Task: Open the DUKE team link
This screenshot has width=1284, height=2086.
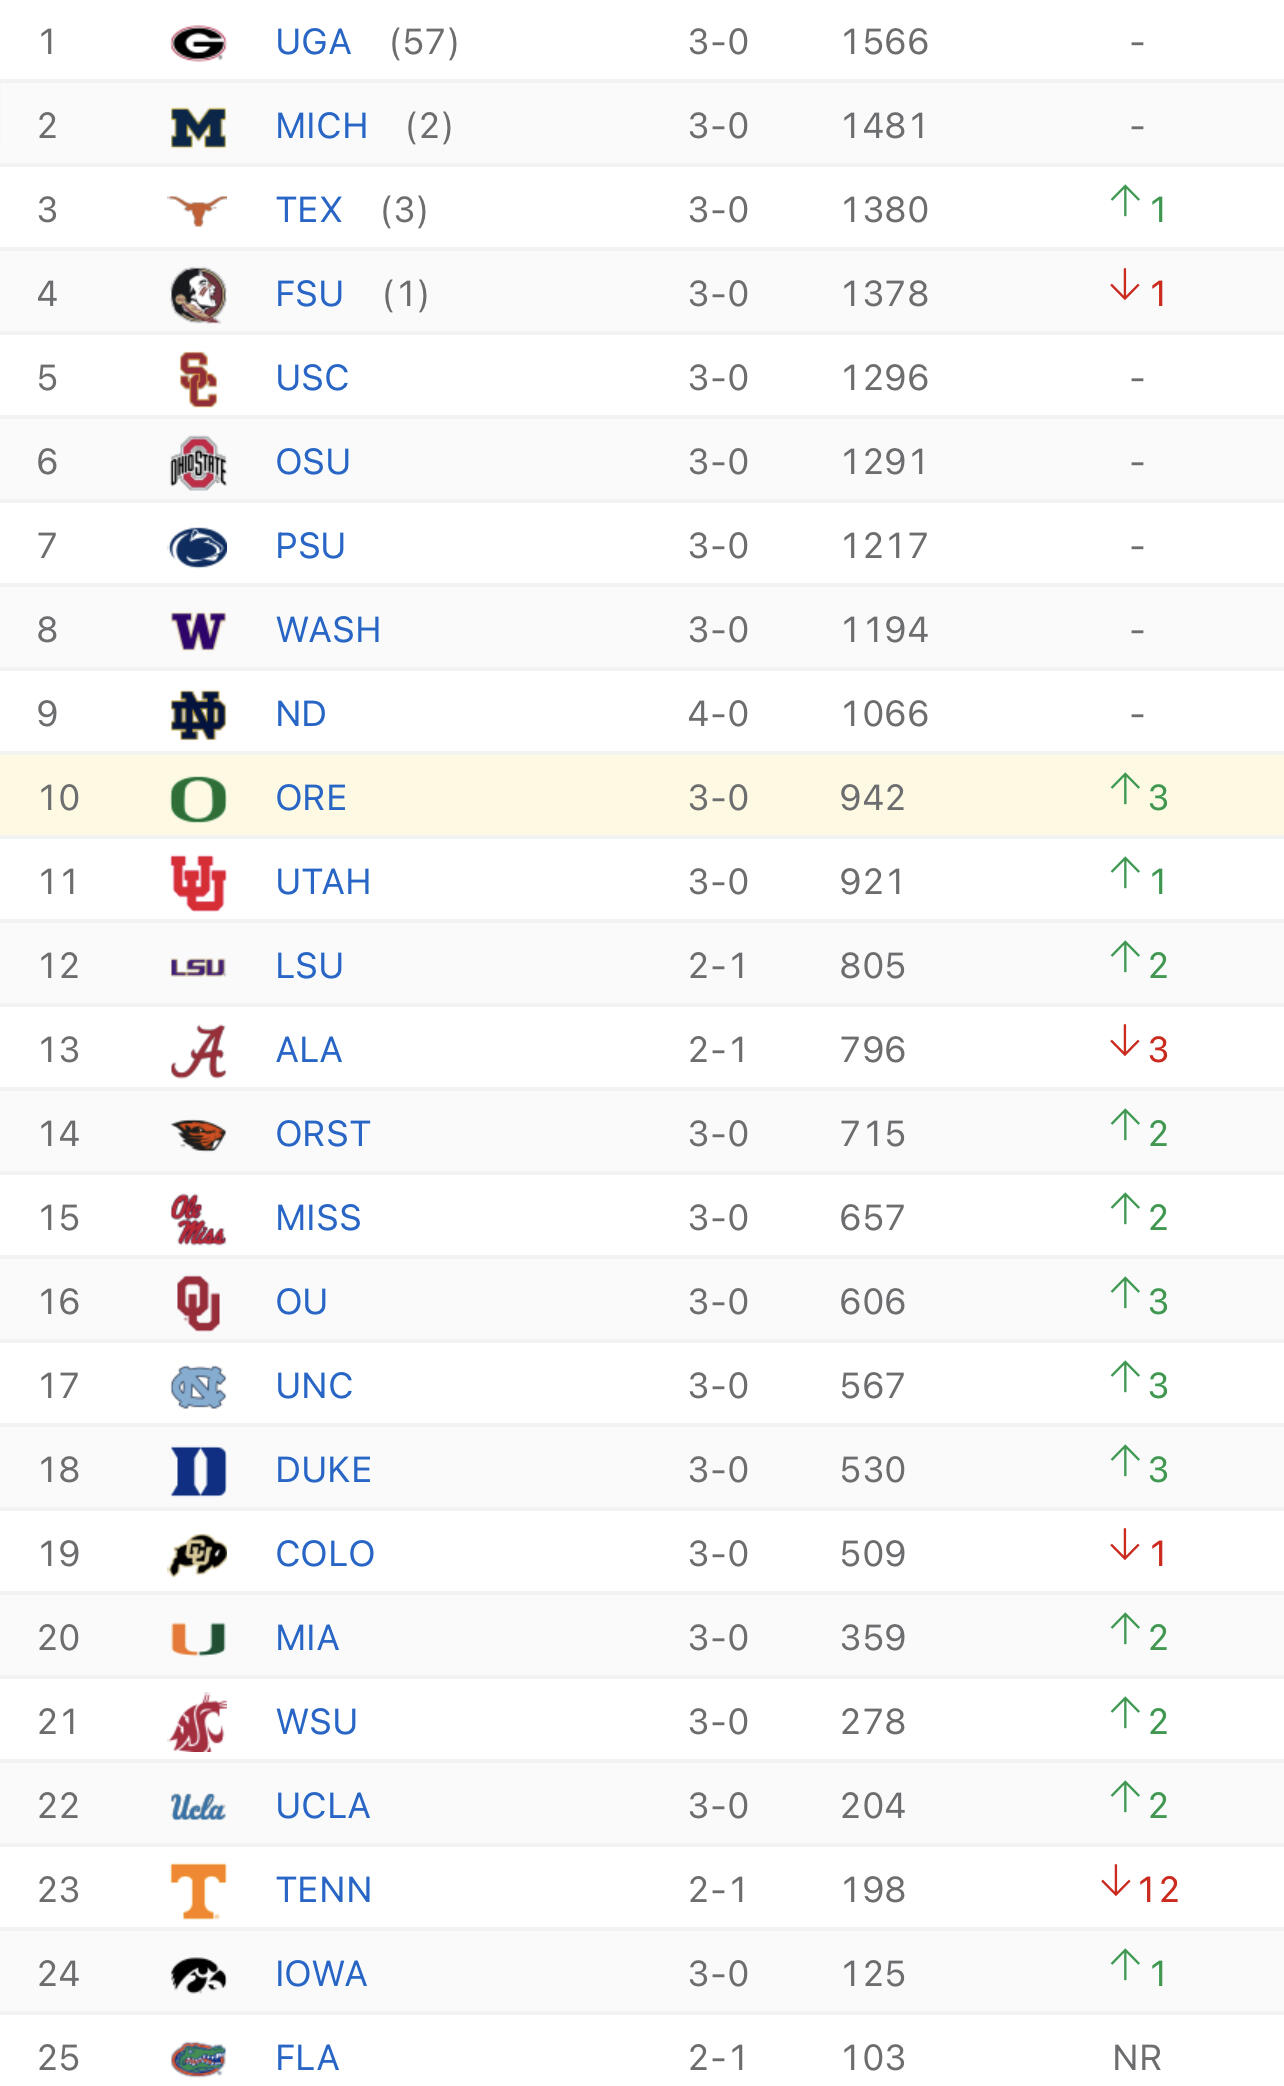Action: pyautogui.click(x=323, y=1470)
